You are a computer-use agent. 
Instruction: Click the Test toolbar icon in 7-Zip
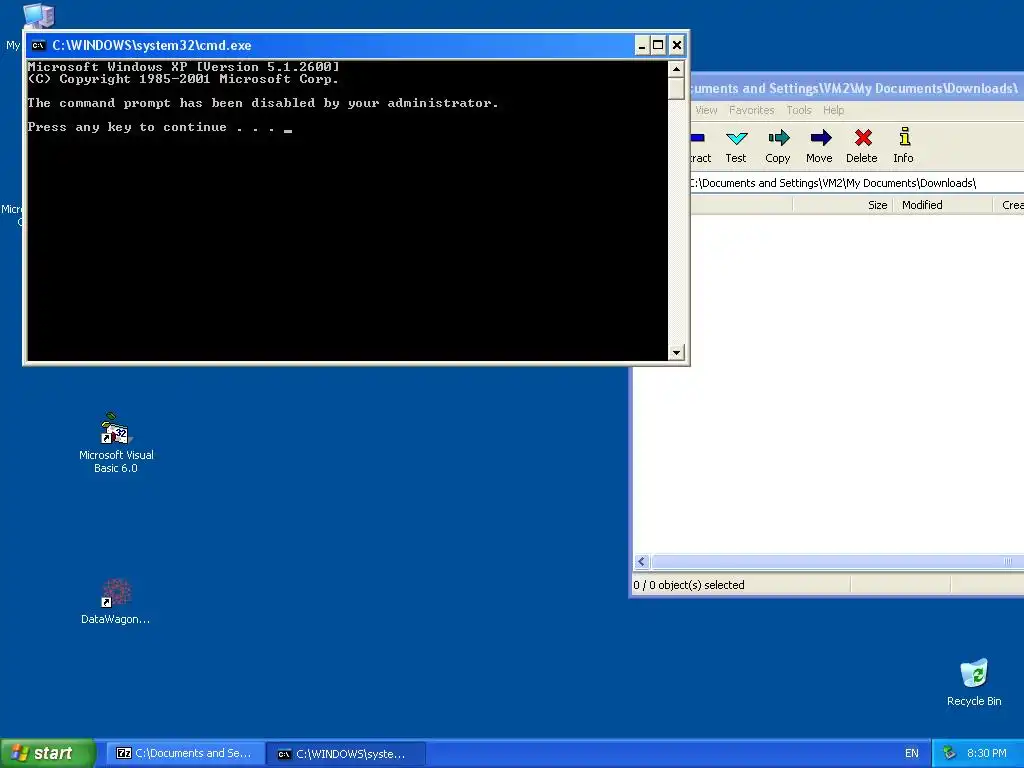pyautogui.click(x=736, y=146)
